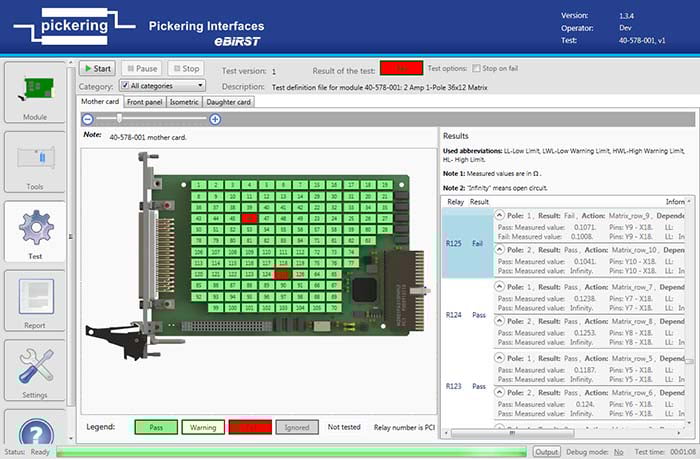The width and height of the screenshot is (700, 460).
Task: Open Help with the question mark icon
Action: tap(36, 431)
